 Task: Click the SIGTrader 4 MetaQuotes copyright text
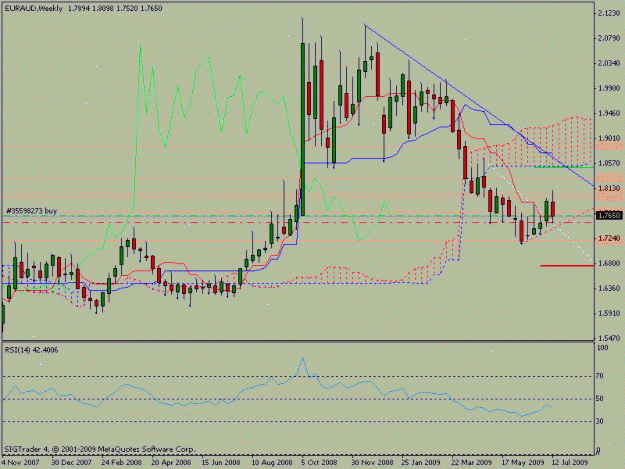click(100, 449)
